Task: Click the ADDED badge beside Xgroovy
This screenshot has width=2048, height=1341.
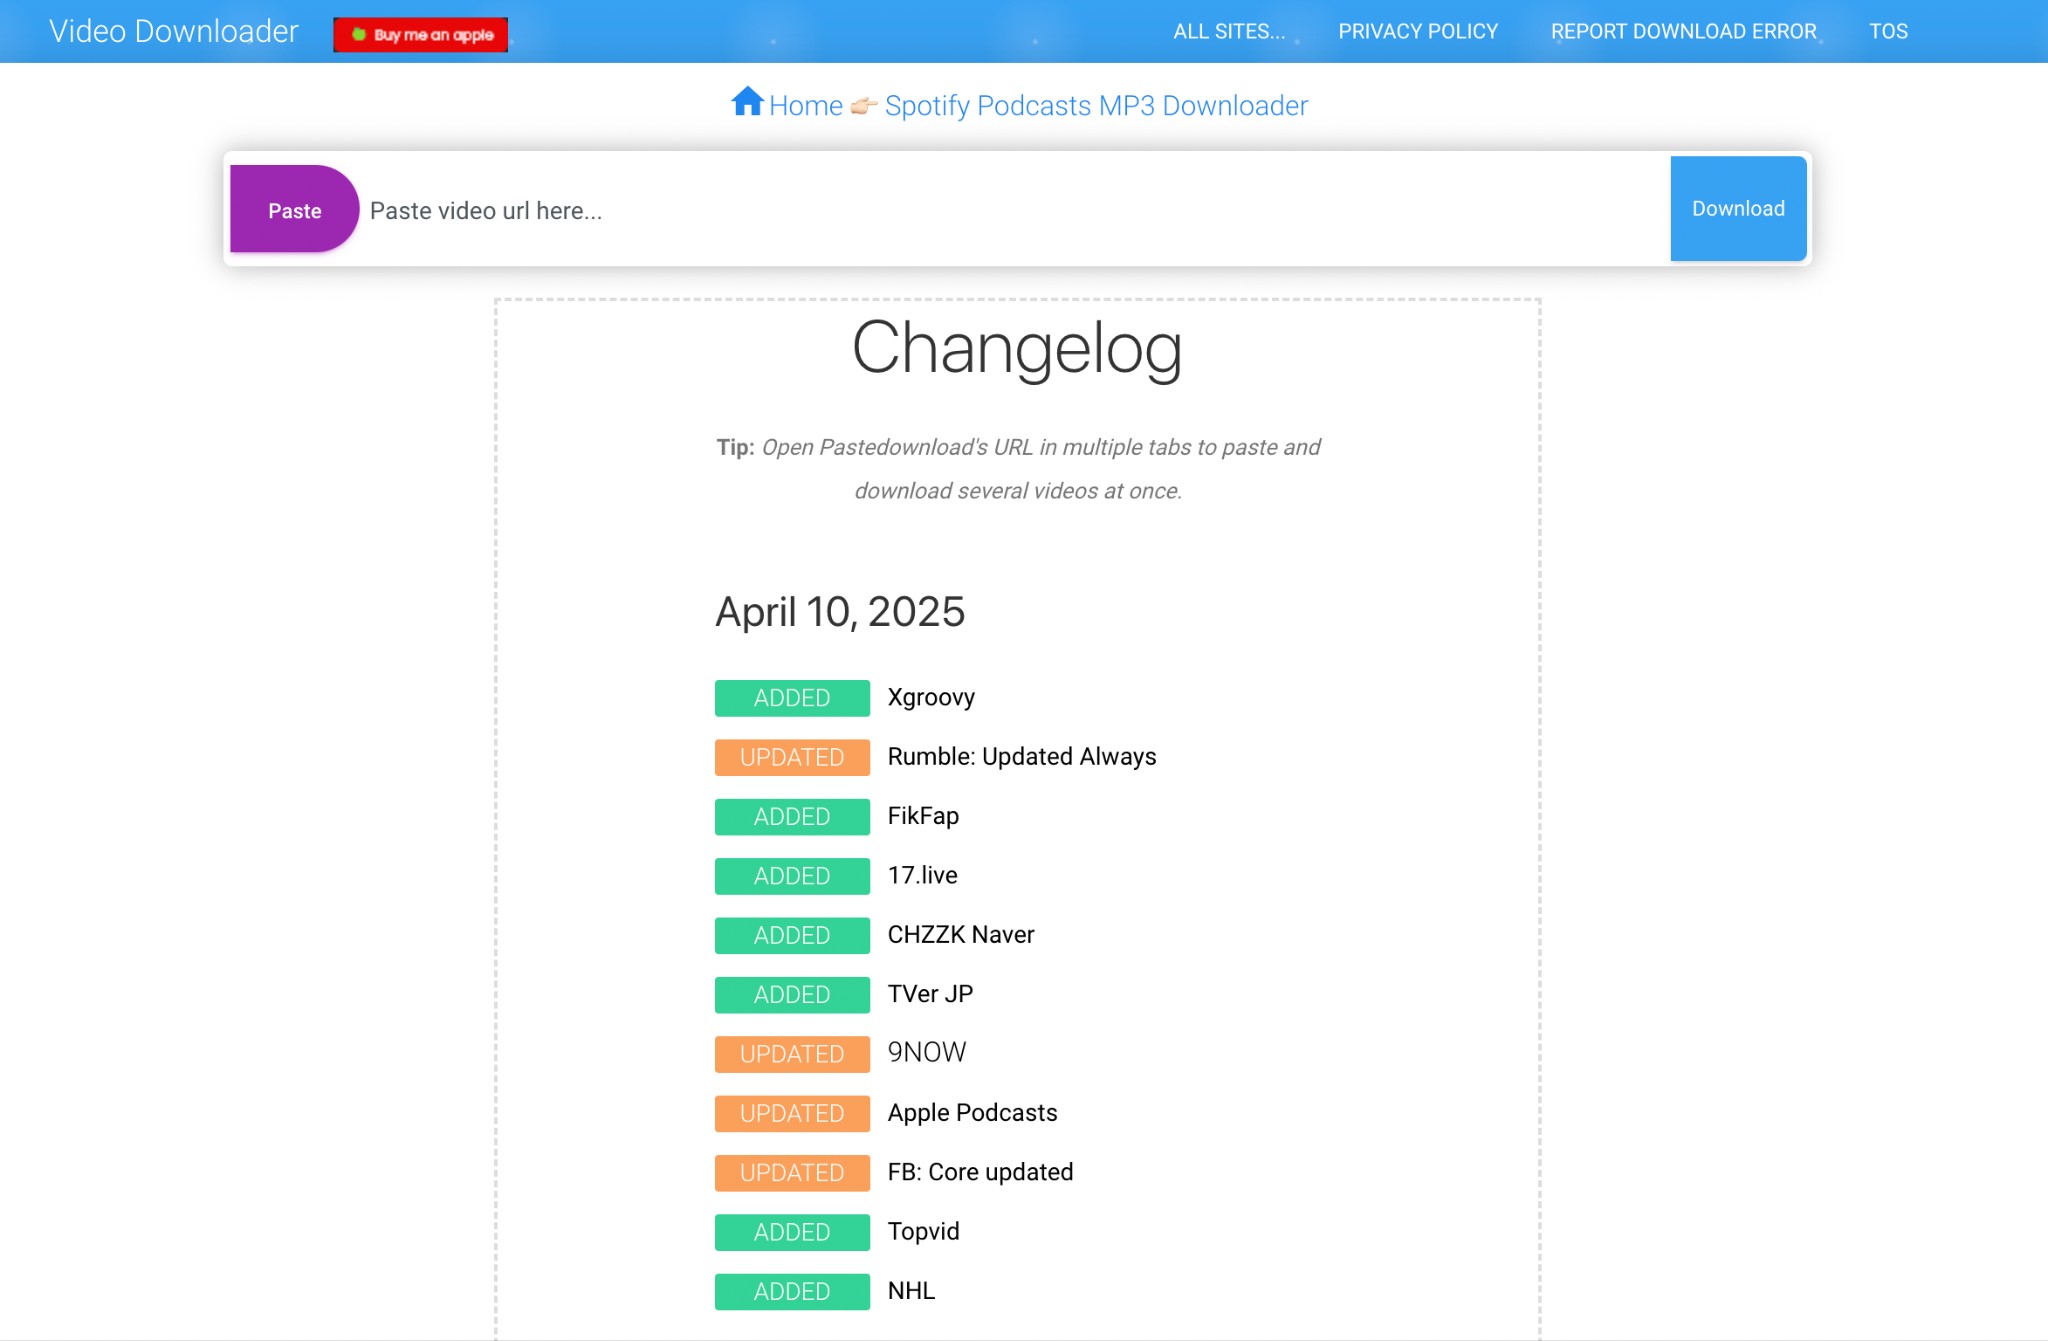Action: pos(792,698)
